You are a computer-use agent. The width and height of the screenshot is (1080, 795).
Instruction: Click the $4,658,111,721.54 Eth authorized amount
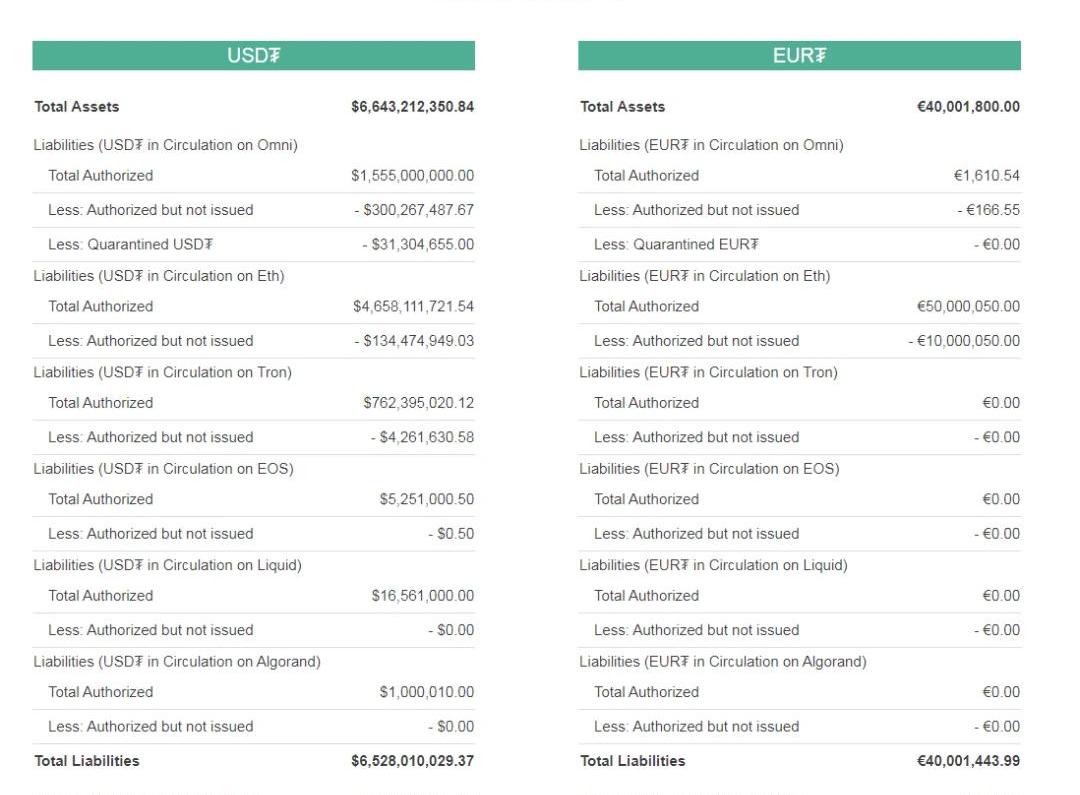point(413,306)
